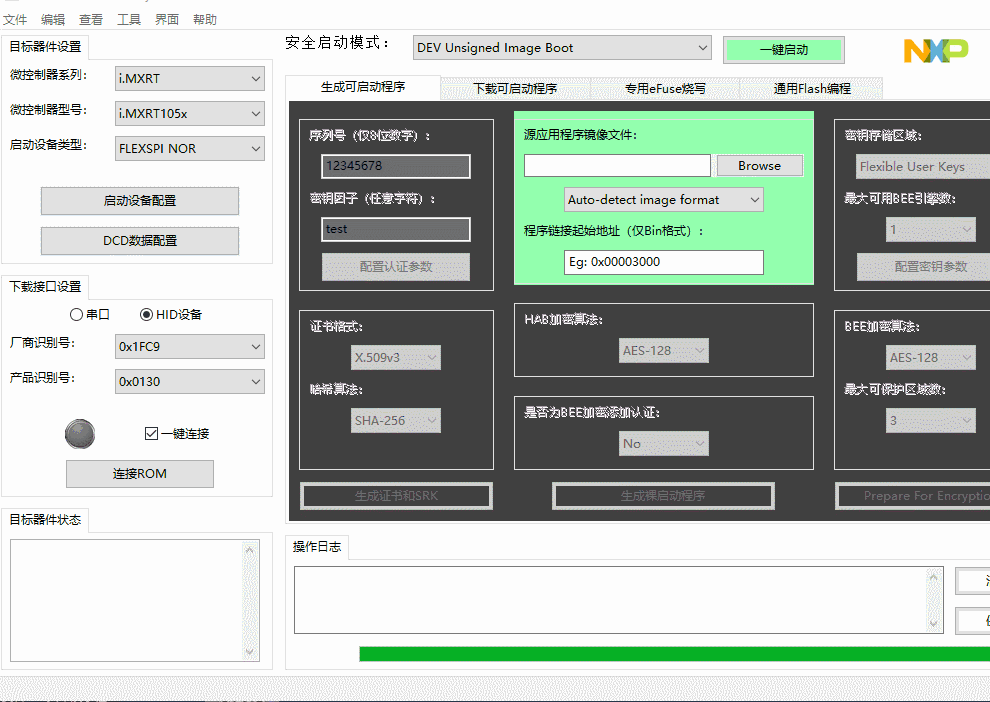
Task: Switch to the 下载可启动程序 tab
Action: coord(515,88)
